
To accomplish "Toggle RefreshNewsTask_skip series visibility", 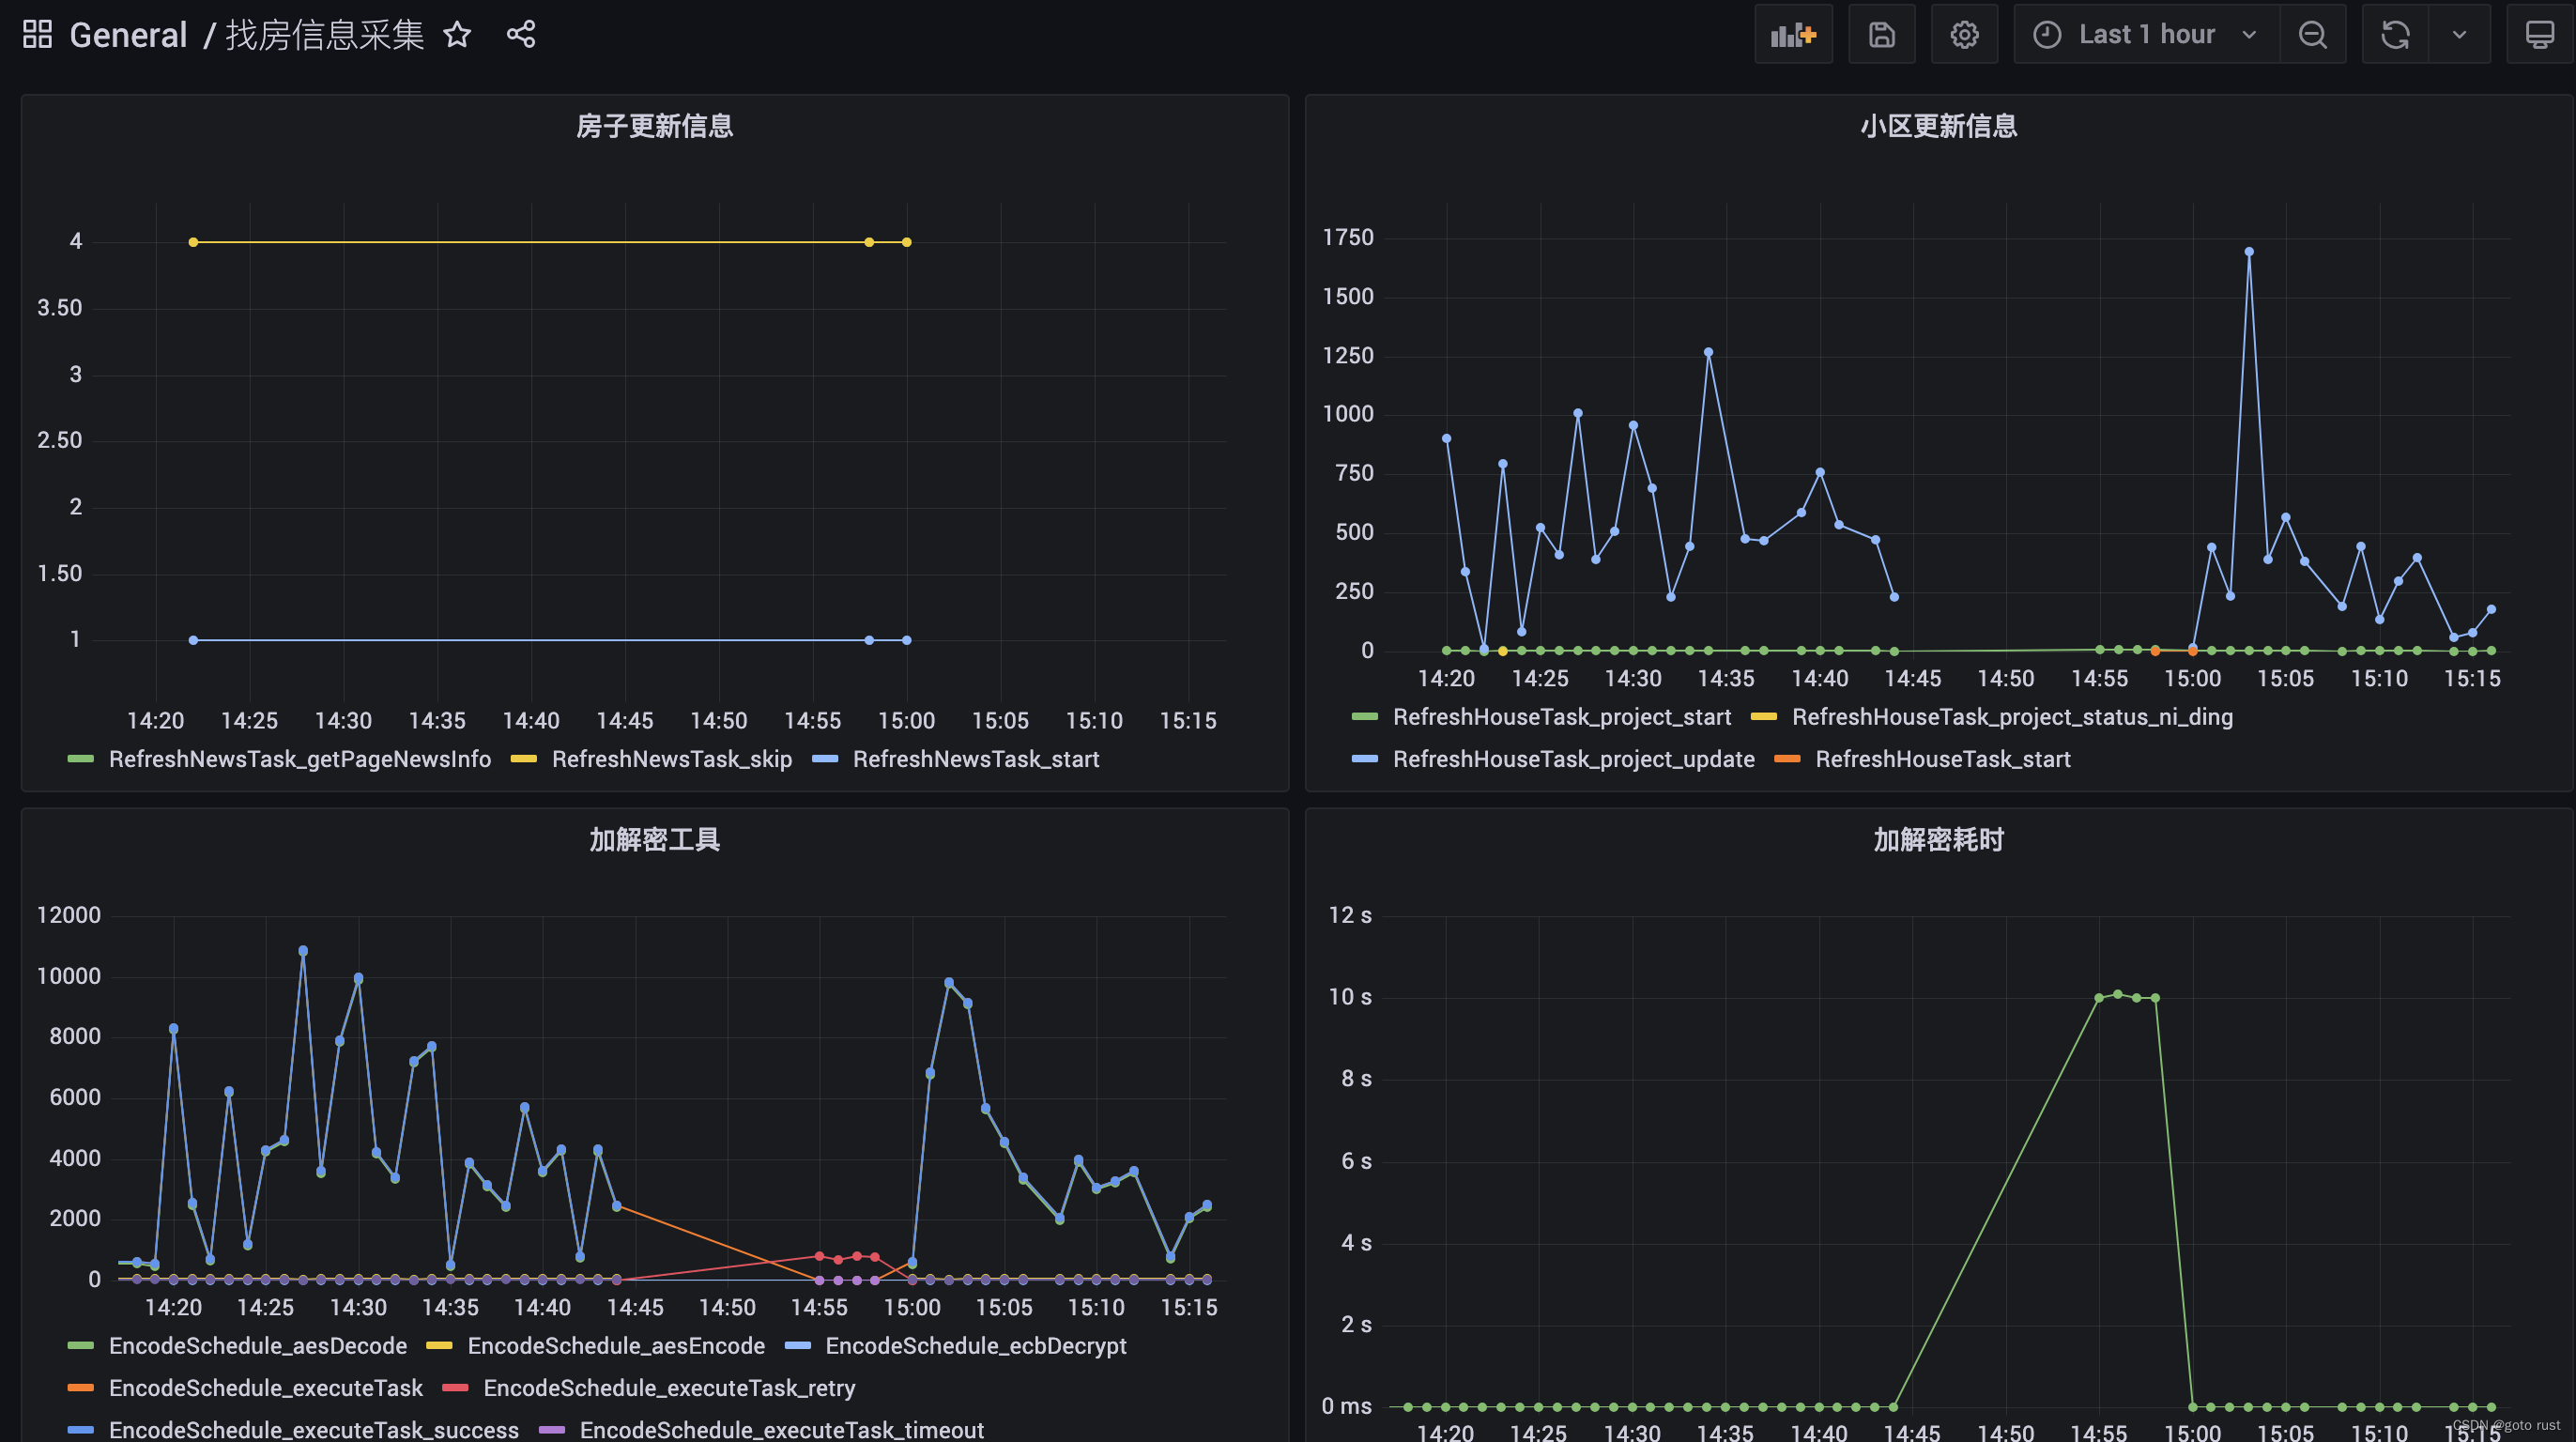I will point(671,759).
